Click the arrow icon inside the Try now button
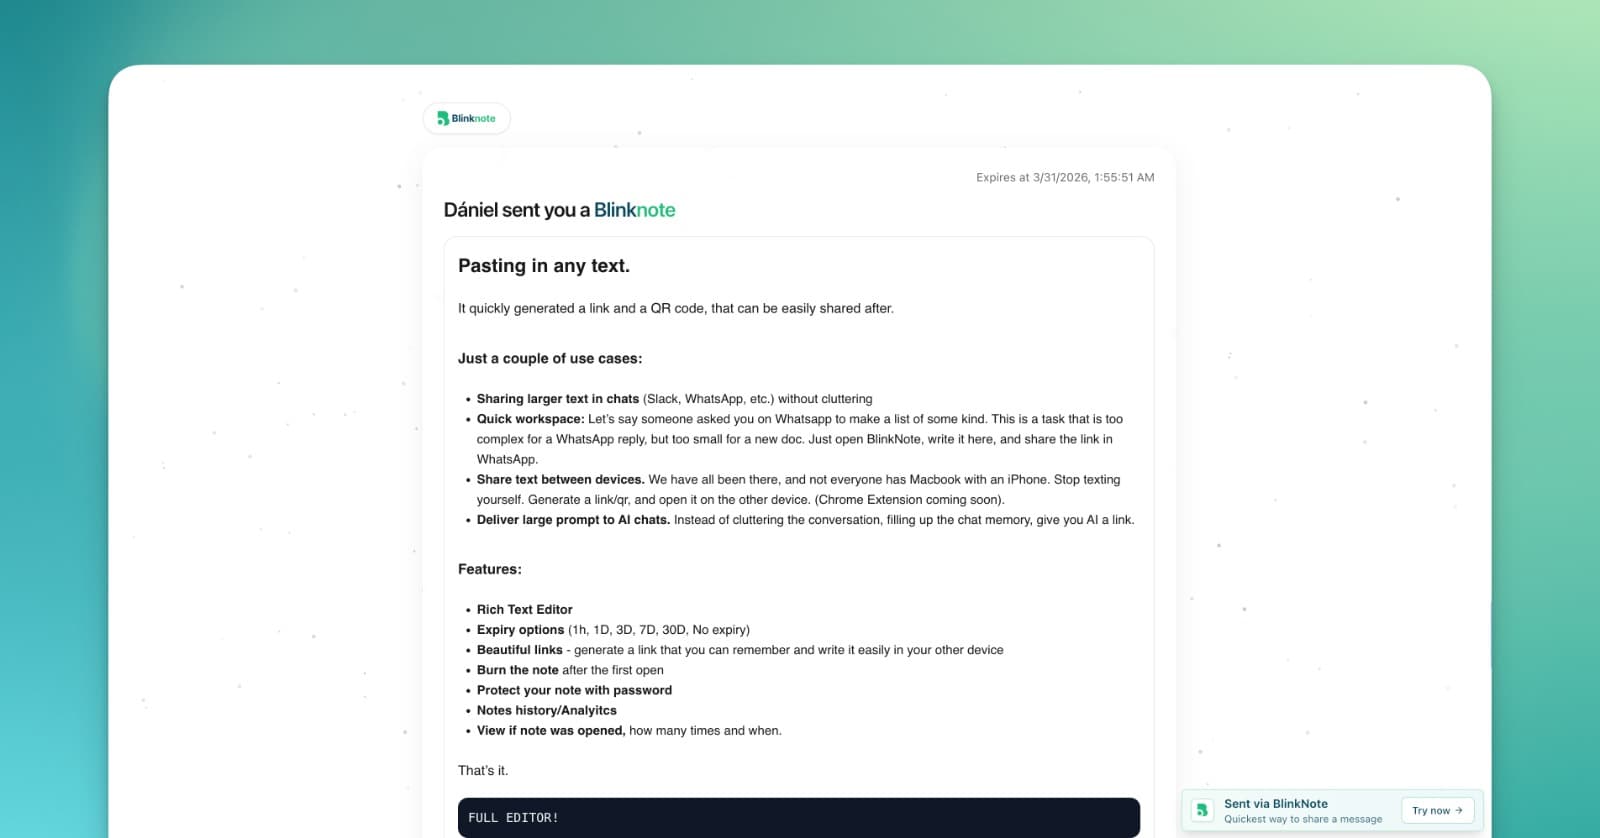Viewport: 1600px width, 838px height. coord(1459,810)
